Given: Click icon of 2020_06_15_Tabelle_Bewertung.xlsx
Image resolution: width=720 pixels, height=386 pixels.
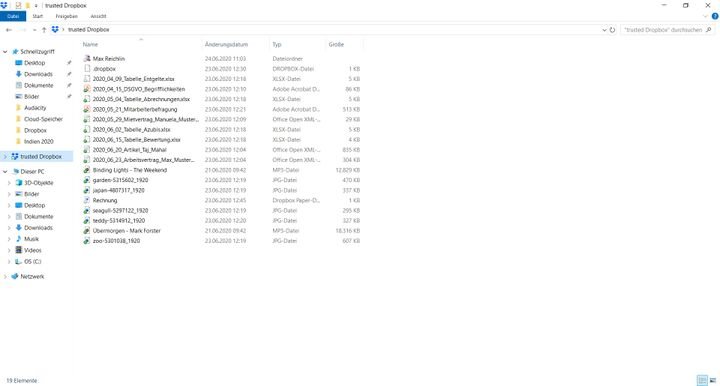Looking at the screenshot, I should [87, 139].
